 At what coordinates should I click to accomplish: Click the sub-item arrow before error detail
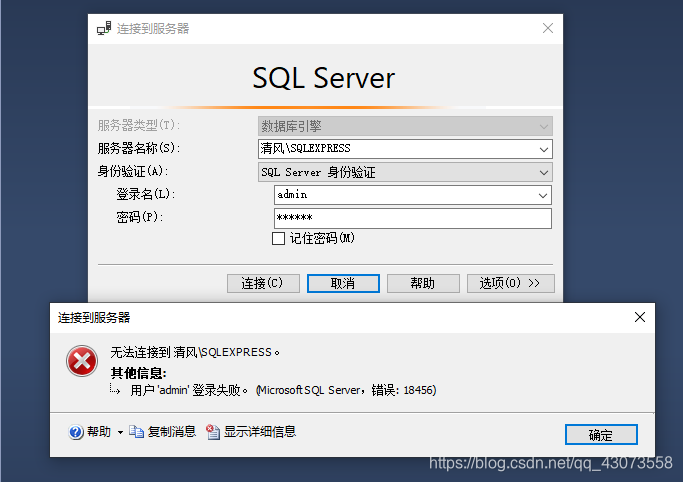[x=115, y=389]
